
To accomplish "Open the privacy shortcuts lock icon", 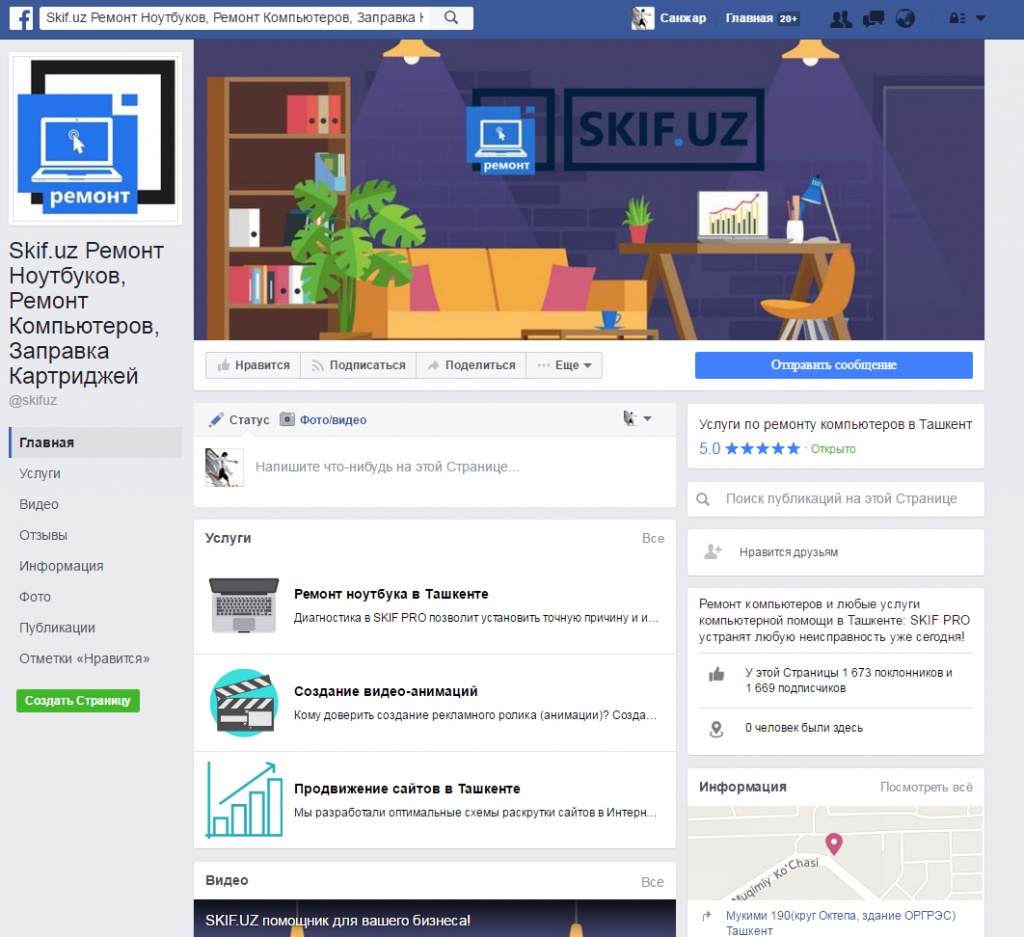I will tap(957, 18).
